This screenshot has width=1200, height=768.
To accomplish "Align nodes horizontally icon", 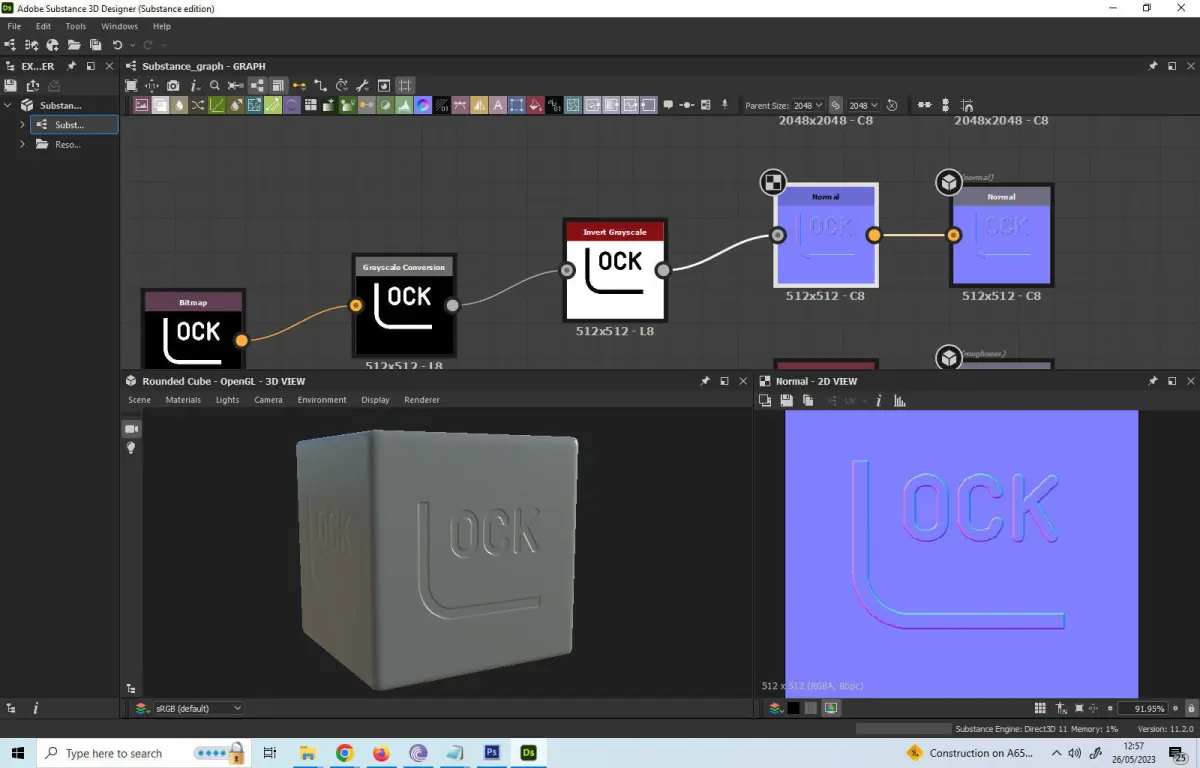I will coord(924,105).
